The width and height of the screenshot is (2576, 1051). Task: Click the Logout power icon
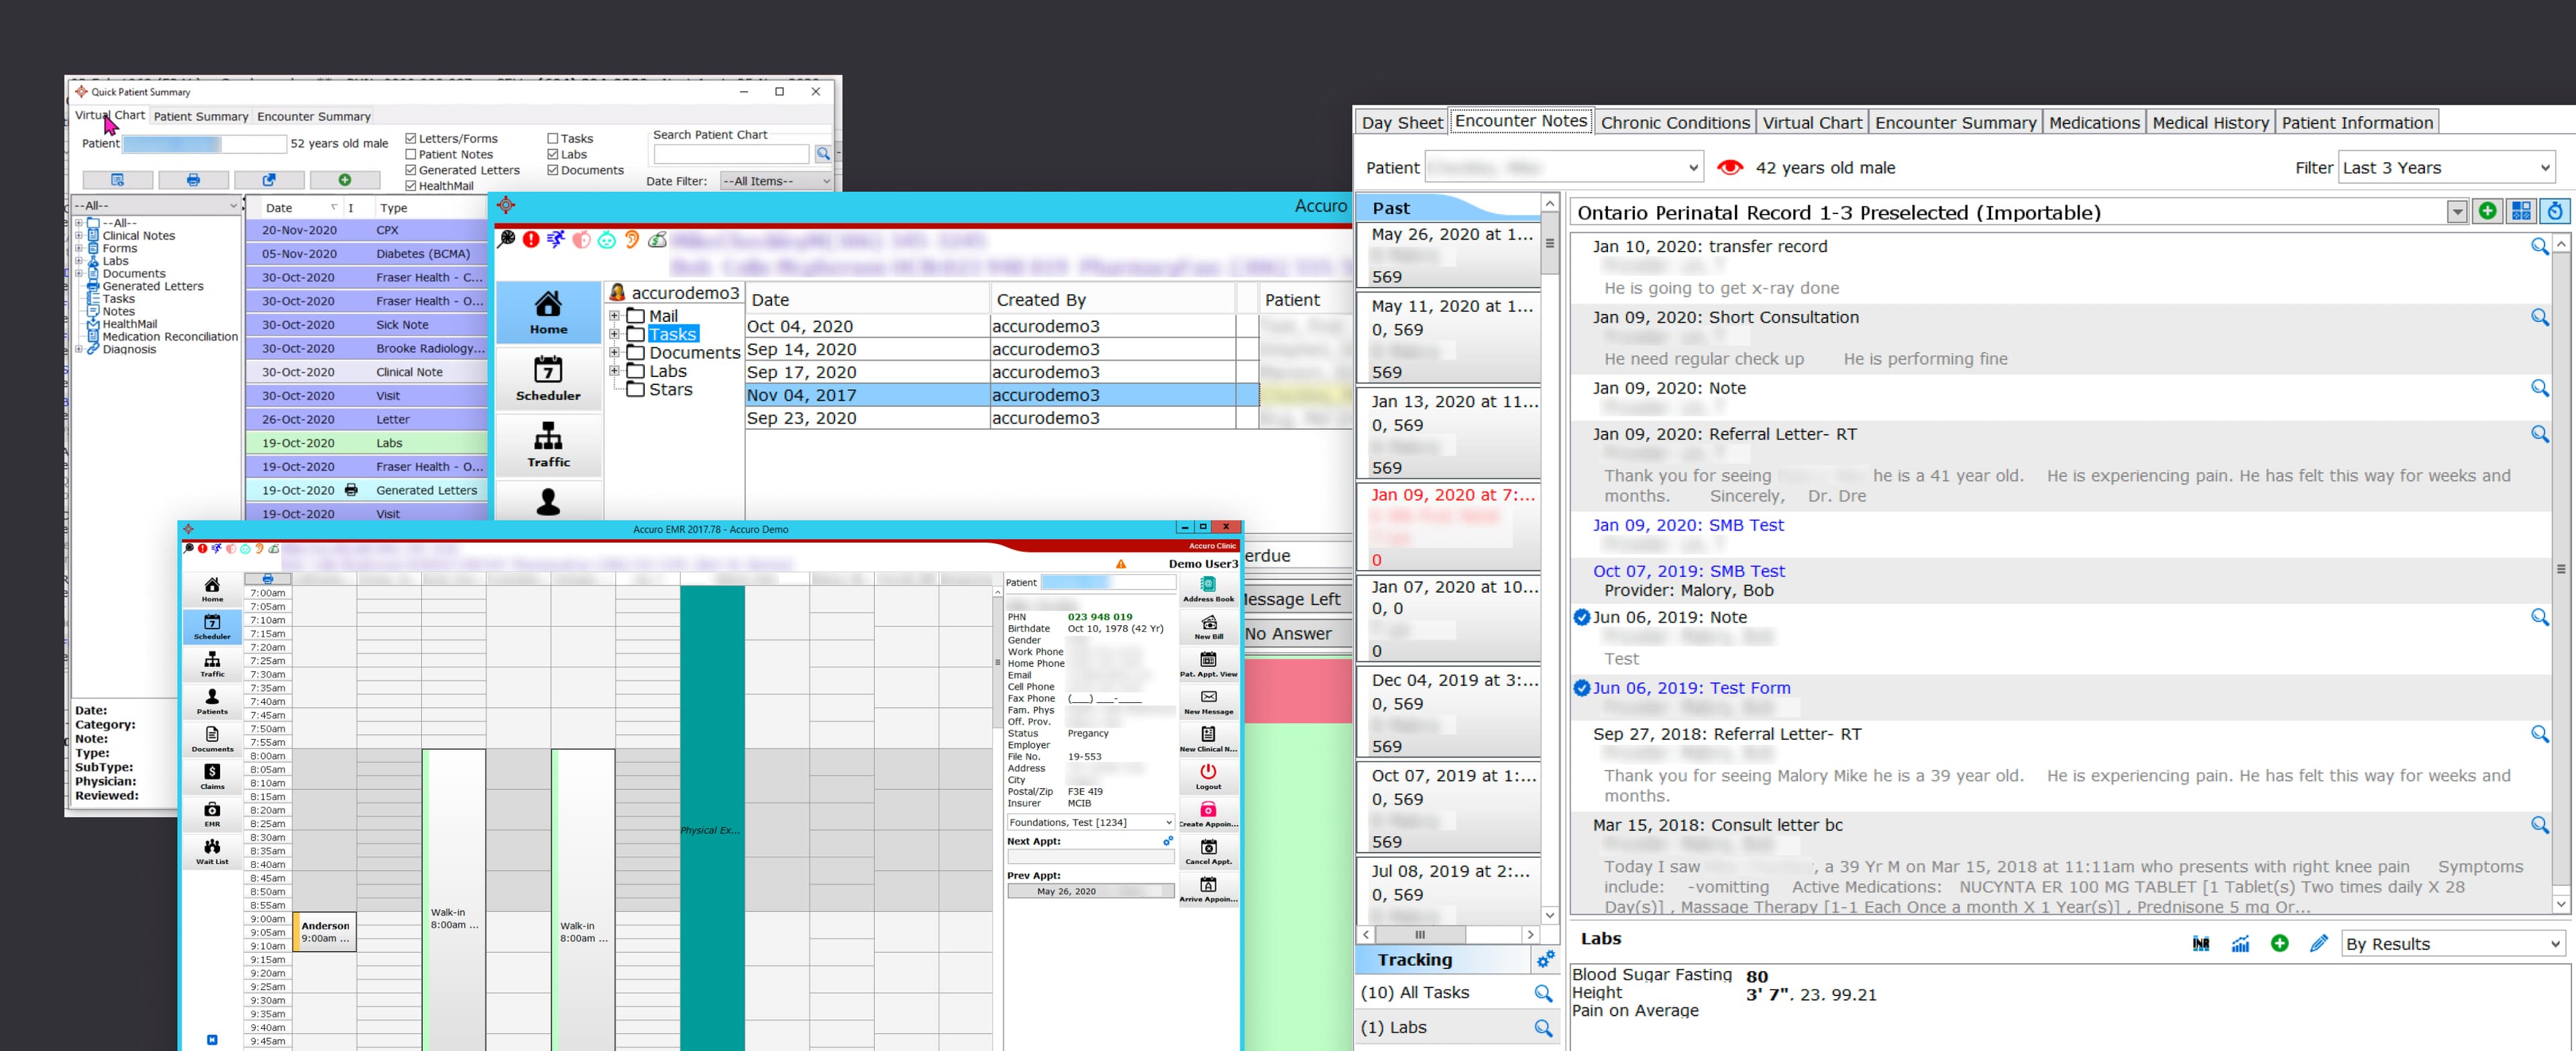click(x=1208, y=775)
